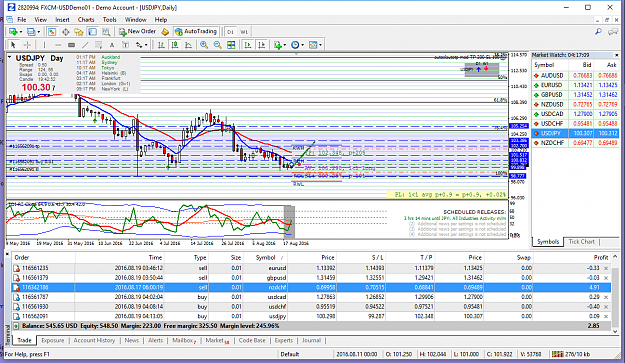Toggle the Terminal panel button
The width and height of the screenshot is (625, 363).
click(92, 32)
